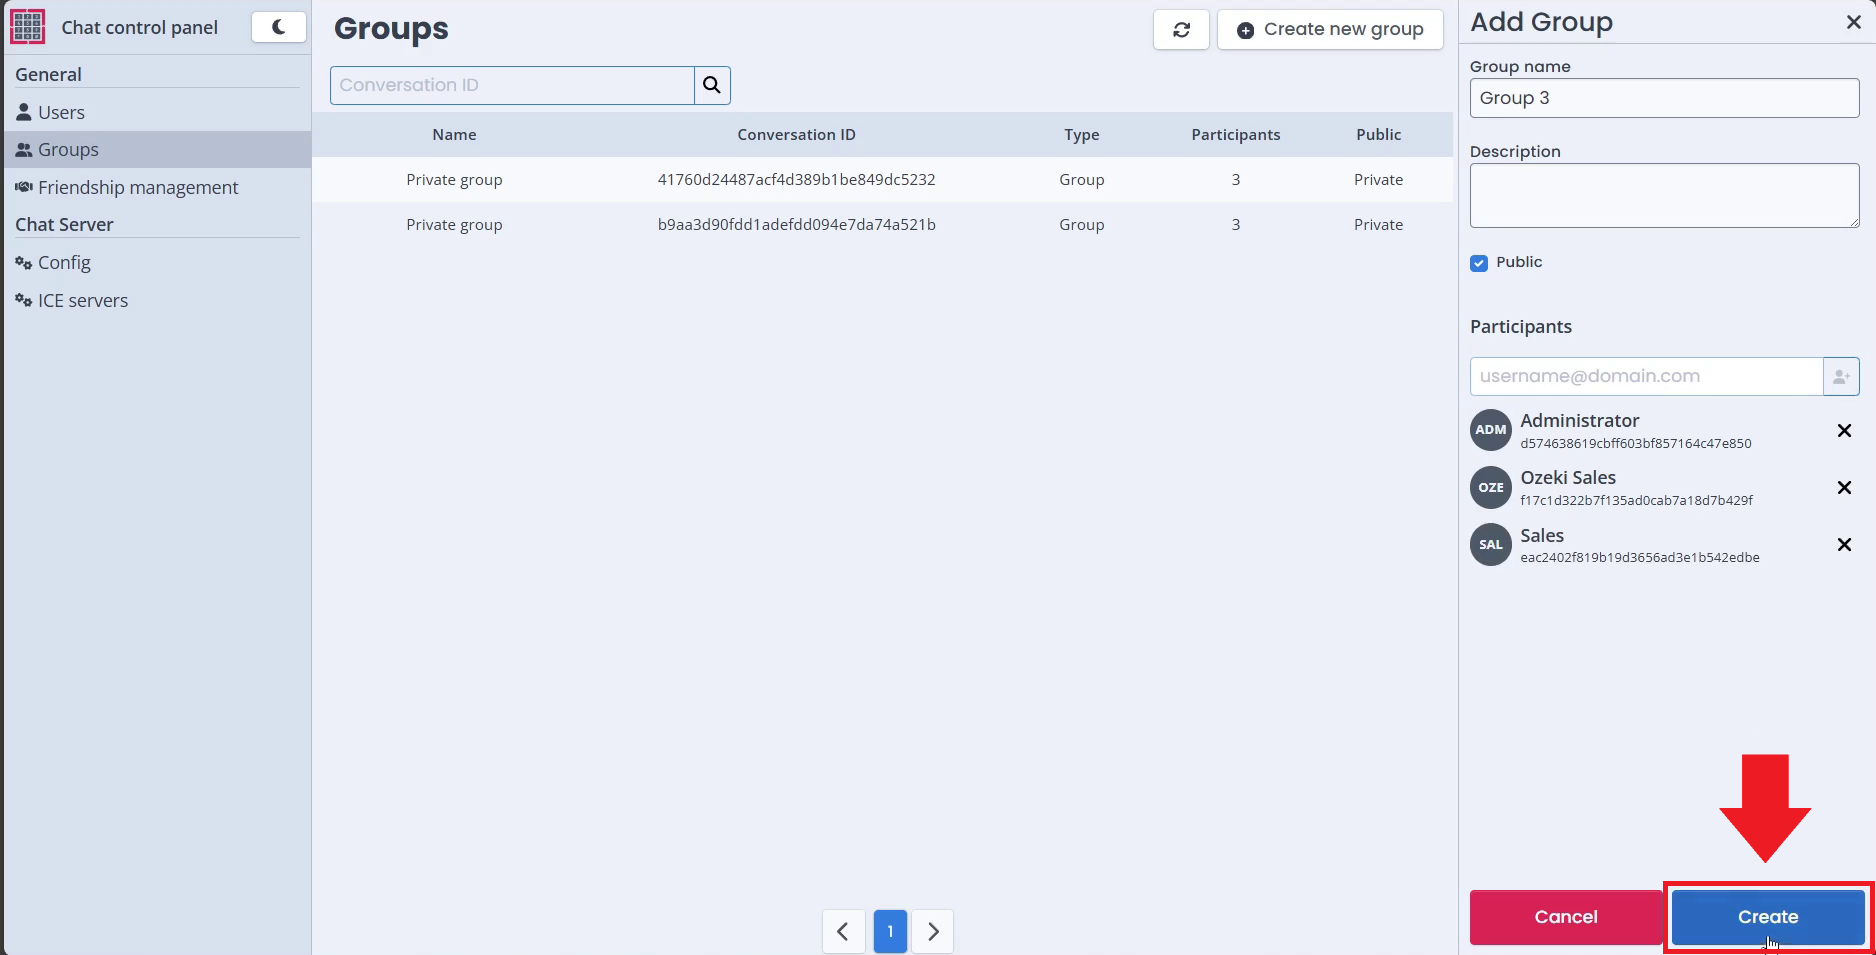Click the Create new group button
The width and height of the screenshot is (1876, 955).
[1329, 30]
